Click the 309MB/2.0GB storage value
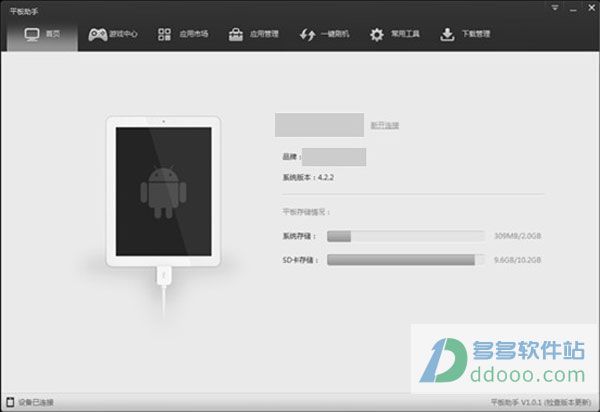This screenshot has width=600, height=412. (x=517, y=236)
